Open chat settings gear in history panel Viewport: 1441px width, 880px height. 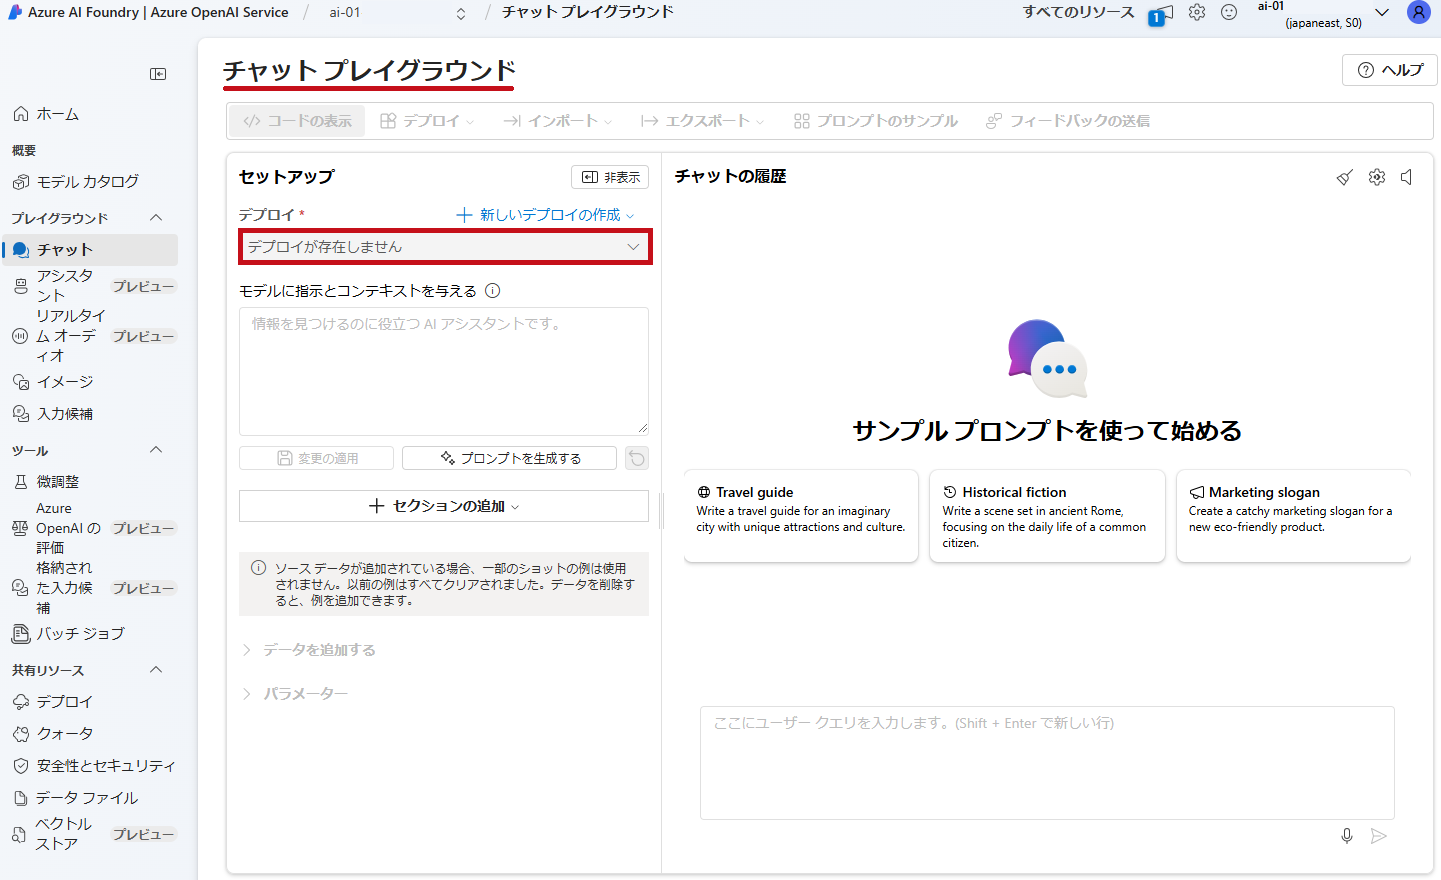(x=1377, y=177)
